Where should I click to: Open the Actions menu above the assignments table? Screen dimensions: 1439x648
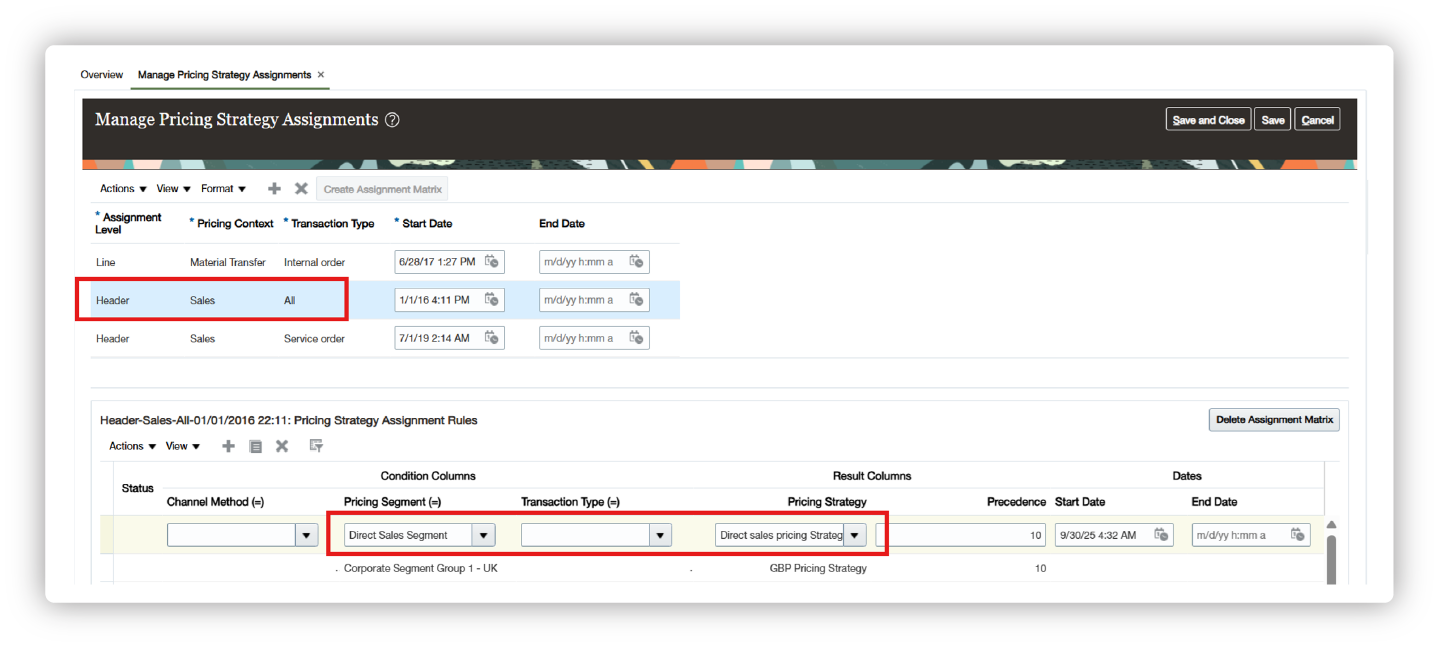pyautogui.click(x=116, y=187)
